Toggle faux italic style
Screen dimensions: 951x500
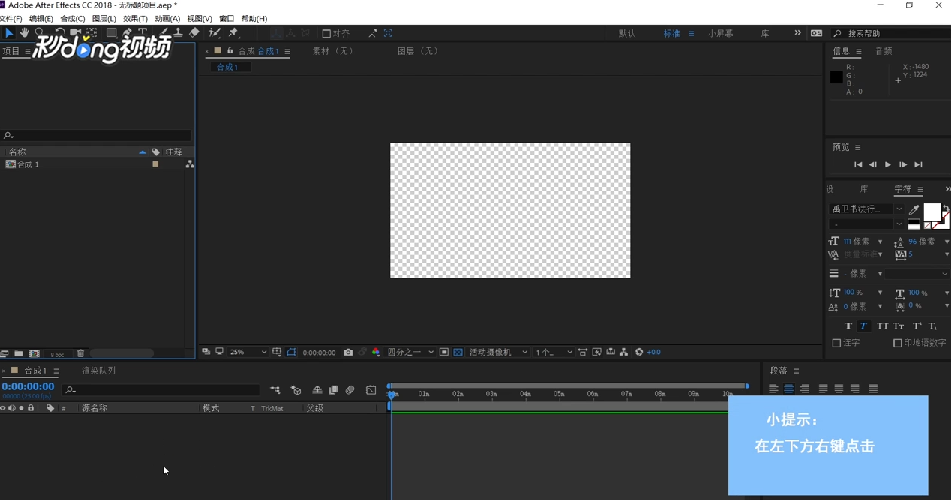pyautogui.click(x=863, y=326)
